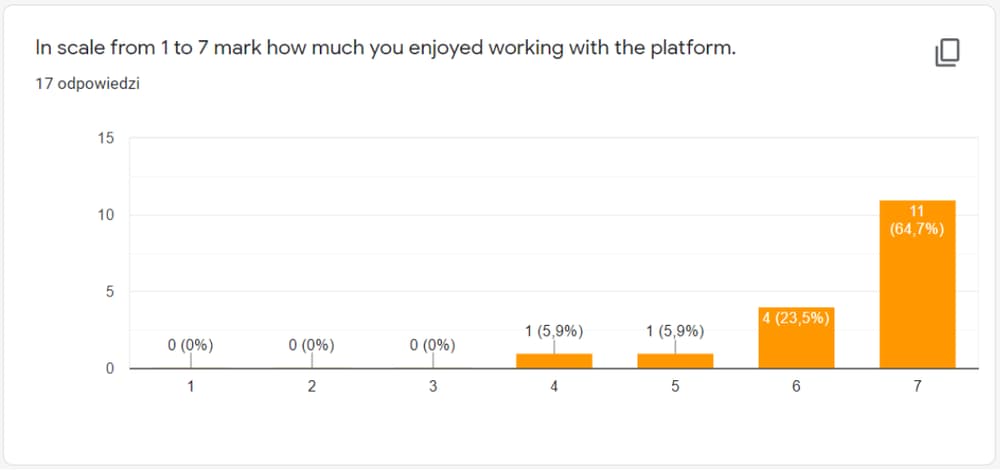Click the copy chart icon
Viewport: 1000px width, 471px height.
click(947, 53)
